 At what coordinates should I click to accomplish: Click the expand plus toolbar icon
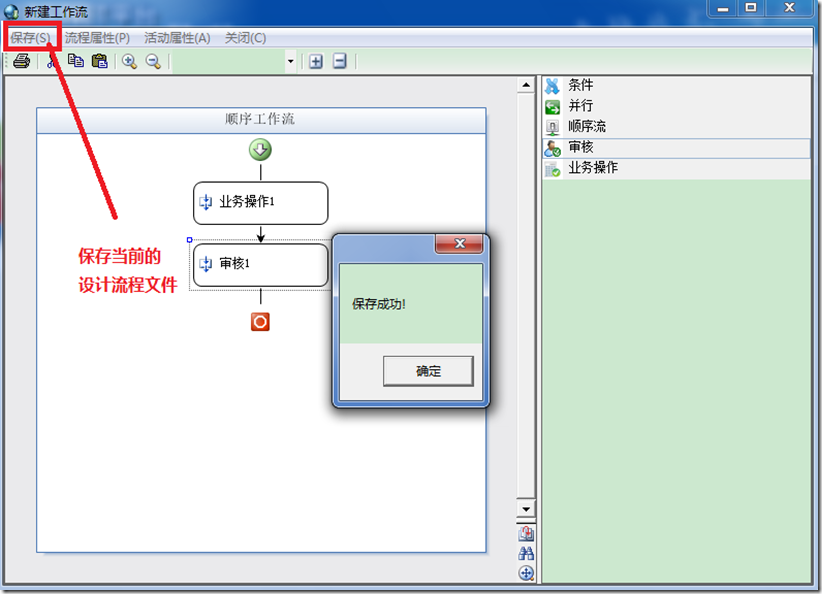click(x=316, y=61)
